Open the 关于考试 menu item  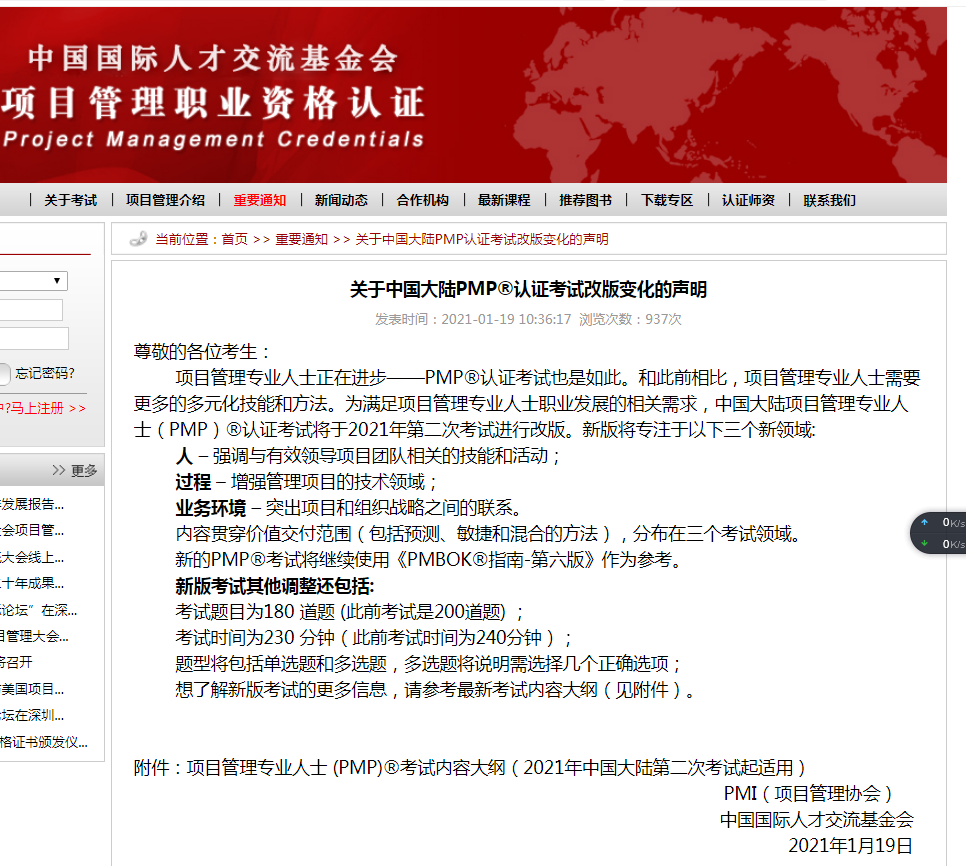click(70, 200)
